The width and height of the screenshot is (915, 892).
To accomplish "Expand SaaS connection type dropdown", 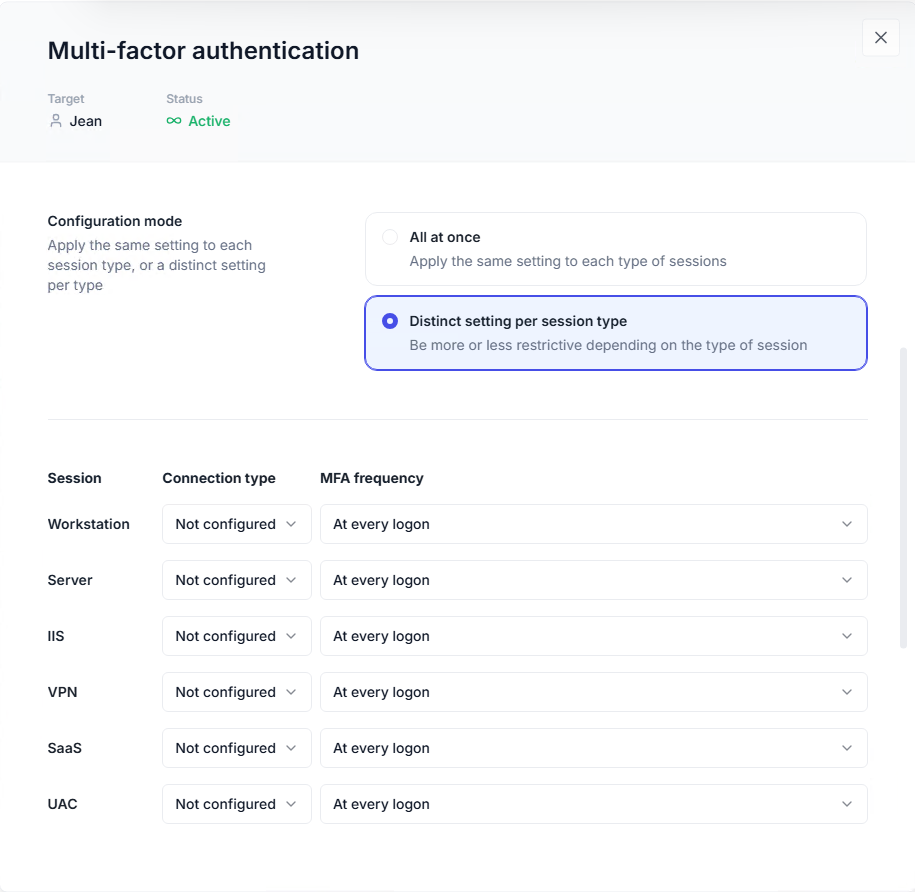I will [236, 748].
